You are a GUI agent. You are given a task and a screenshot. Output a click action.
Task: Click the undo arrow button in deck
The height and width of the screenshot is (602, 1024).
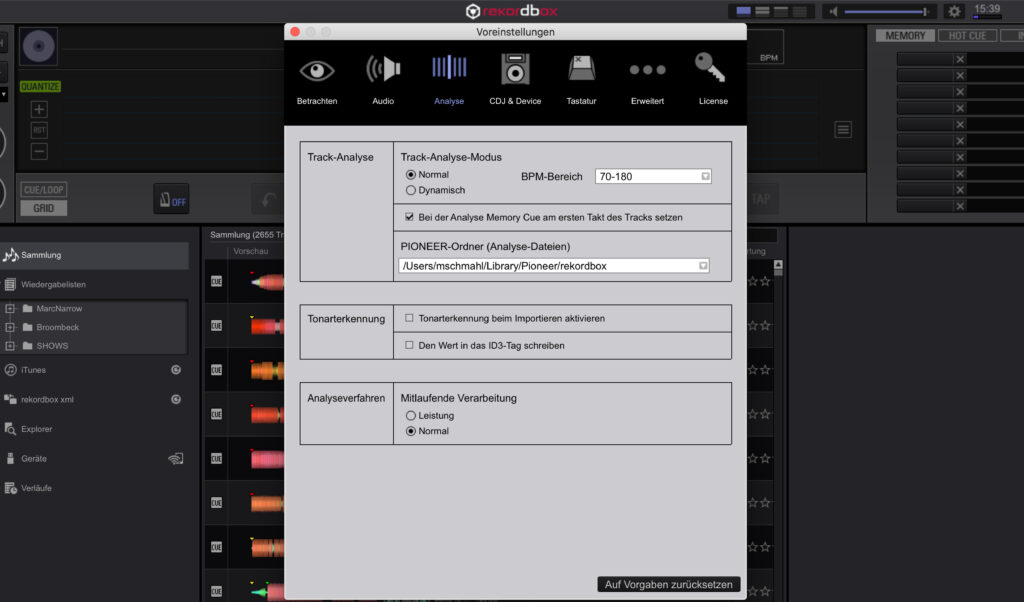[268, 199]
